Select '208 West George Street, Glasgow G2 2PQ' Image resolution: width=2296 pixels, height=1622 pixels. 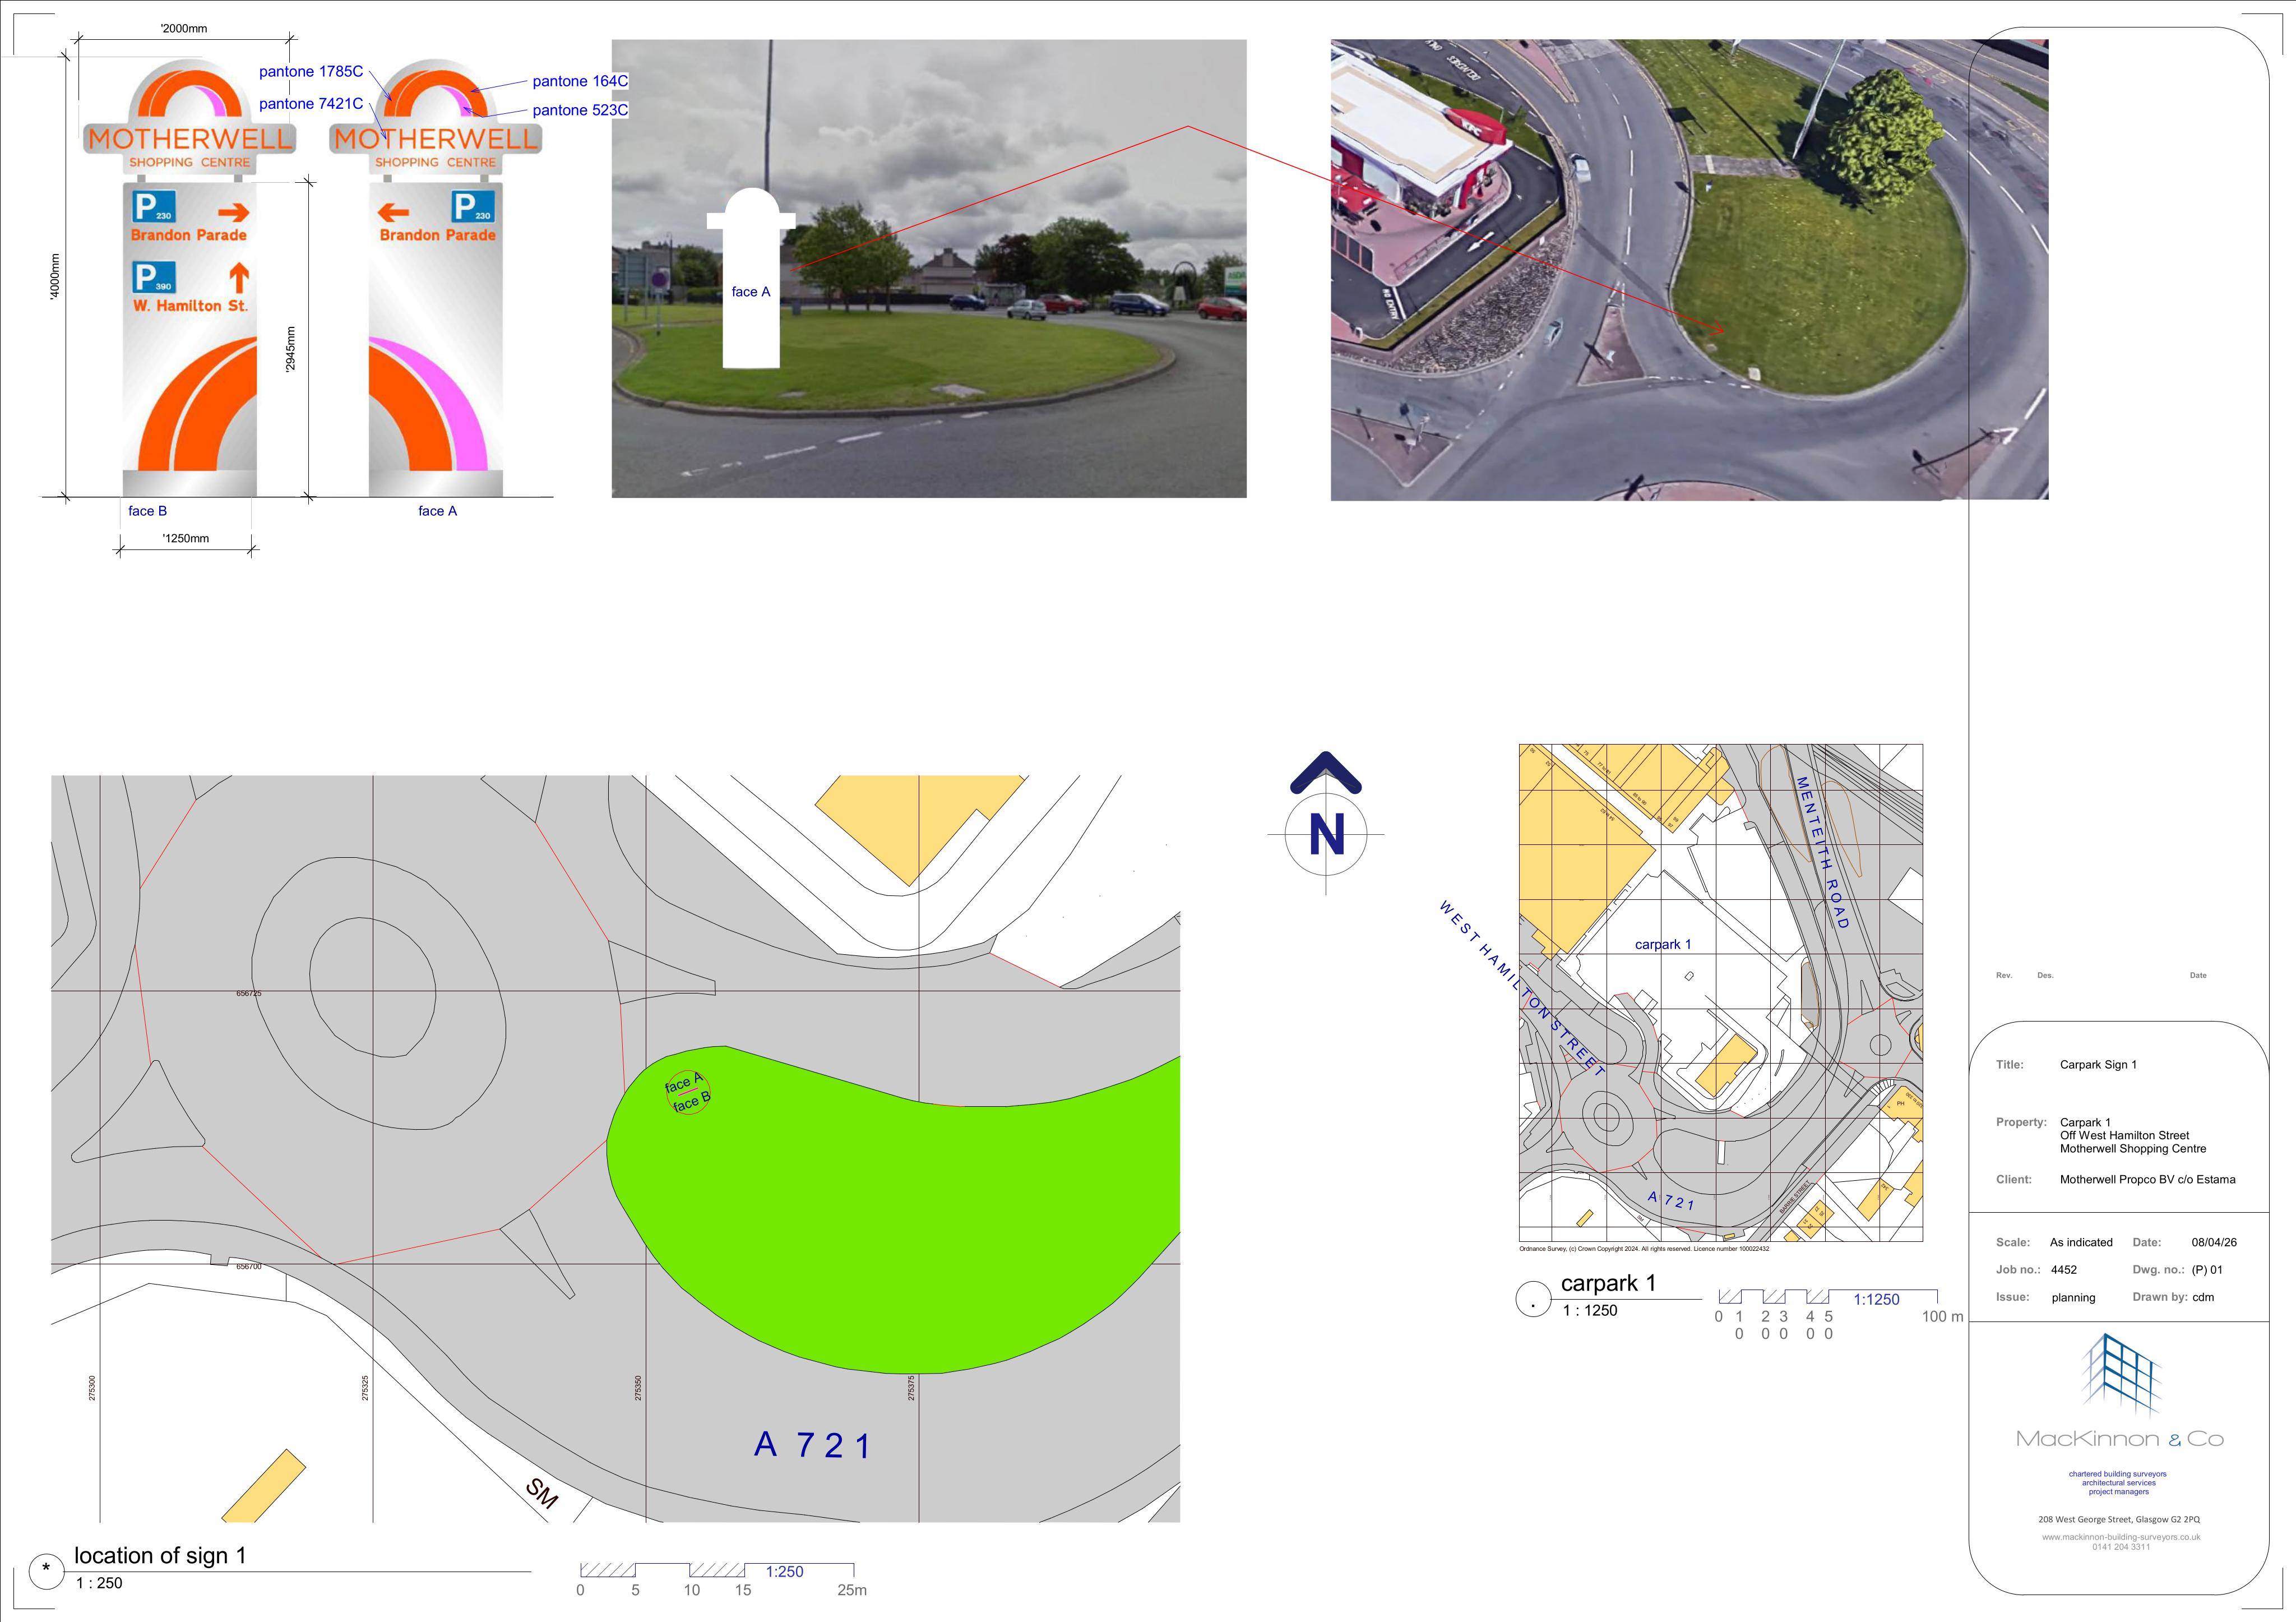pyautogui.click(x=2119, y=1520)
